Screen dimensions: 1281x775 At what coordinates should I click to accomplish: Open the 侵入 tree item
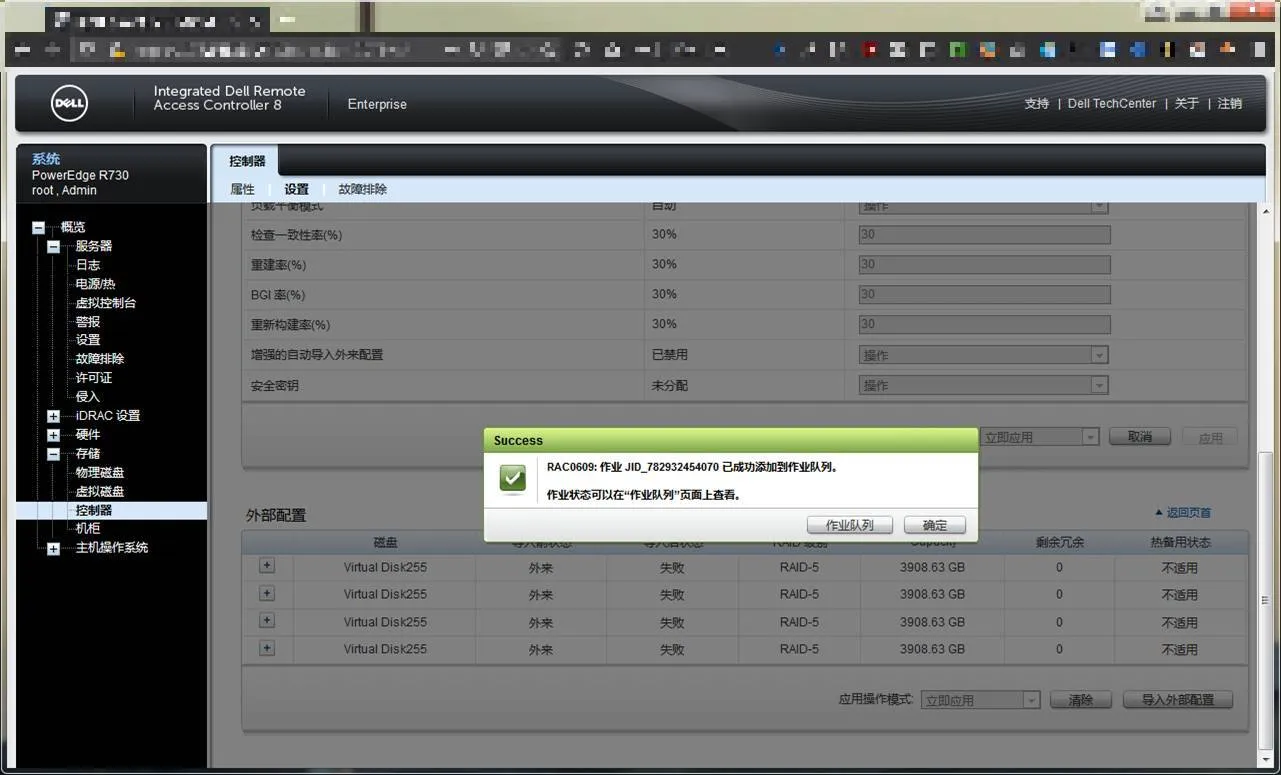[x=88, y=397]
